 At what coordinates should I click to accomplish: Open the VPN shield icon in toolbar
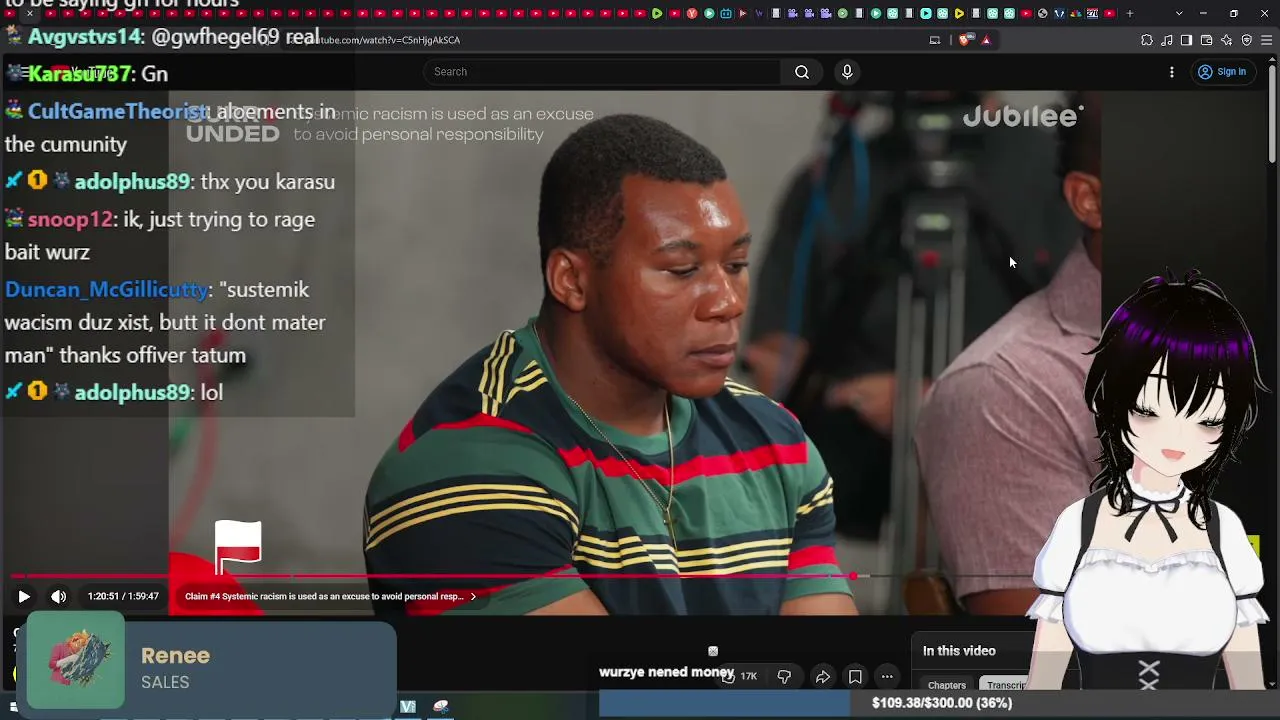[x=1247, y=40]
